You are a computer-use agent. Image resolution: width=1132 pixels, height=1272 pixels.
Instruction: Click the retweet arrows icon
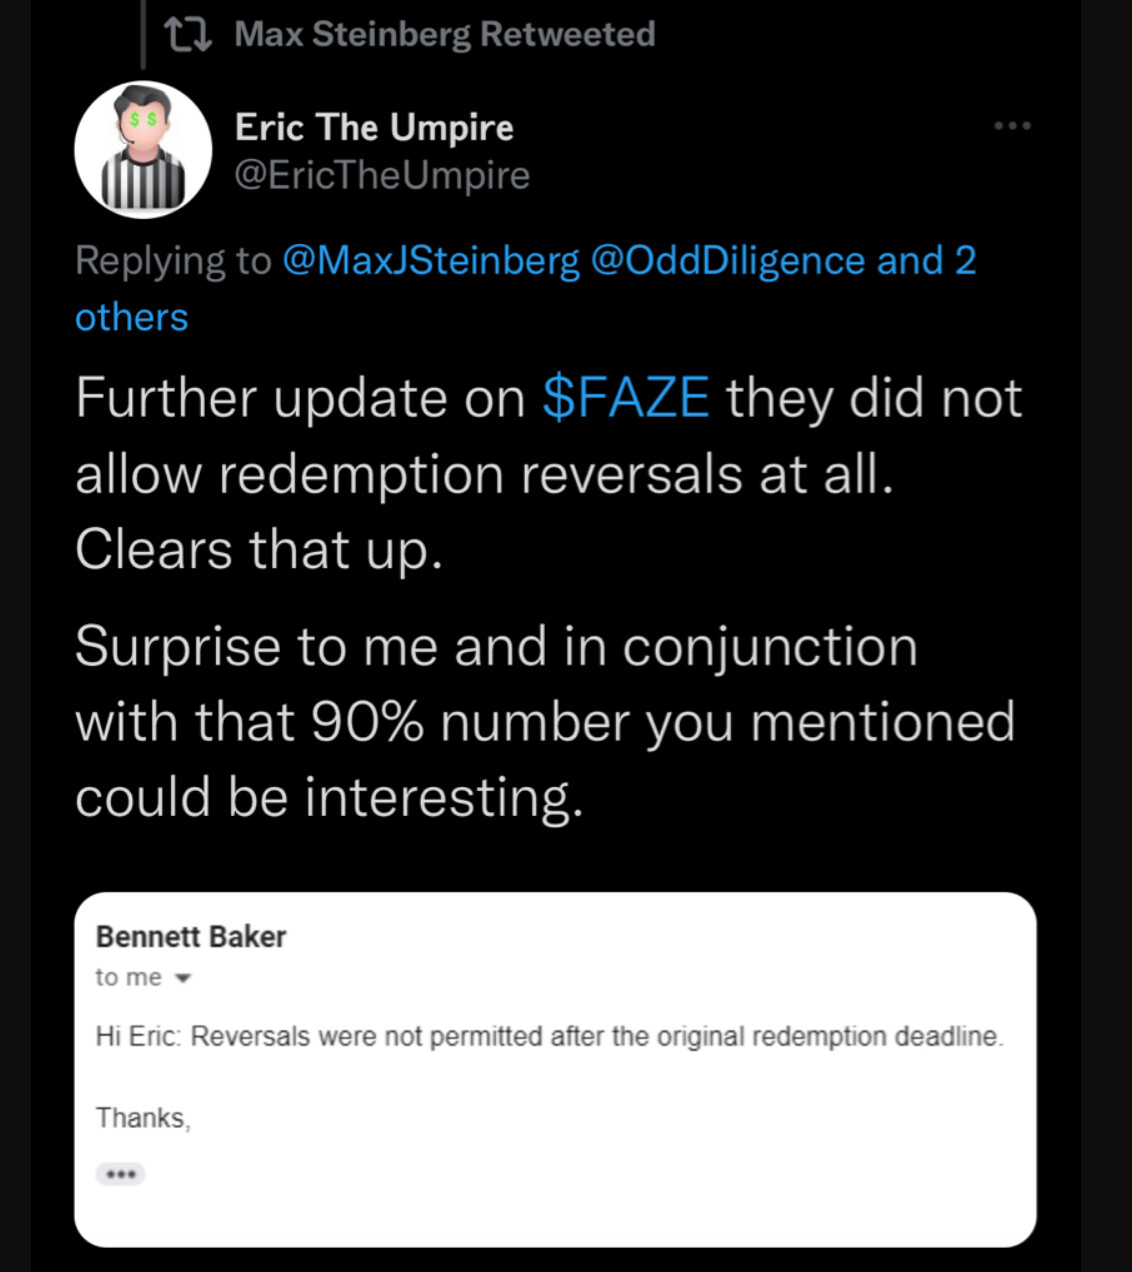[188, 35]
